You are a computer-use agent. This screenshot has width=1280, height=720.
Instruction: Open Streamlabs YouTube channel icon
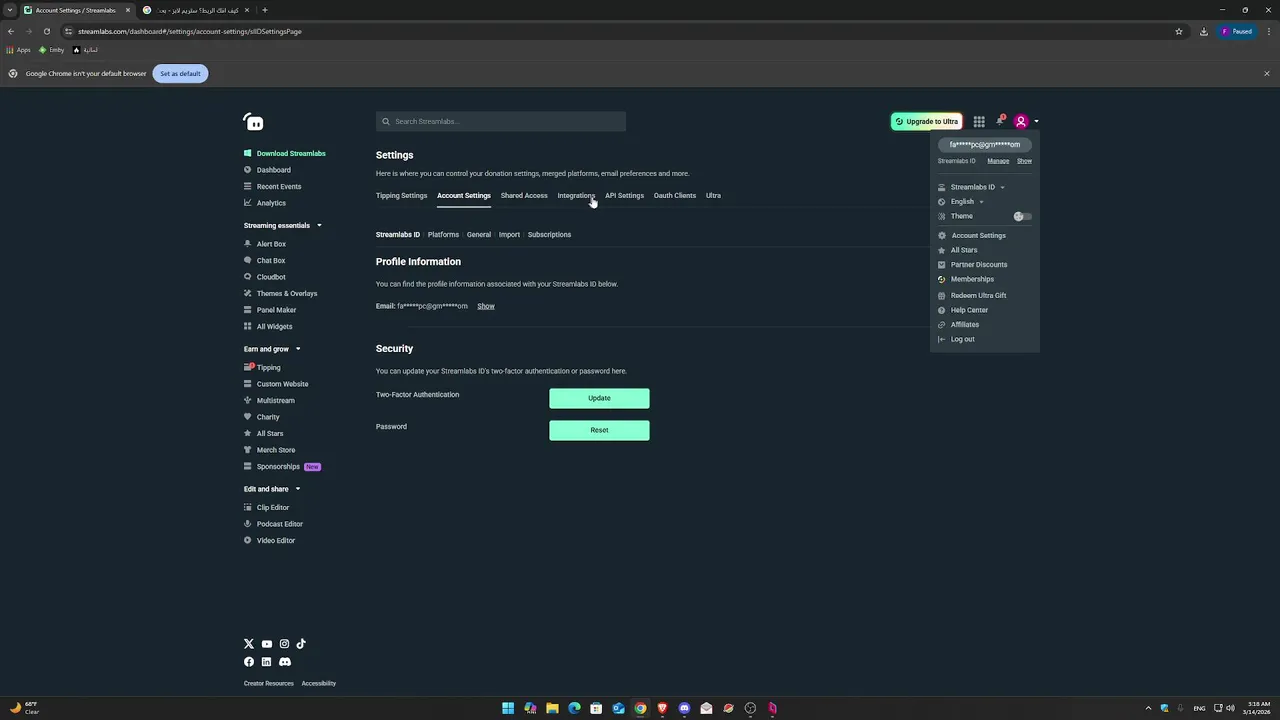[267, 644]
